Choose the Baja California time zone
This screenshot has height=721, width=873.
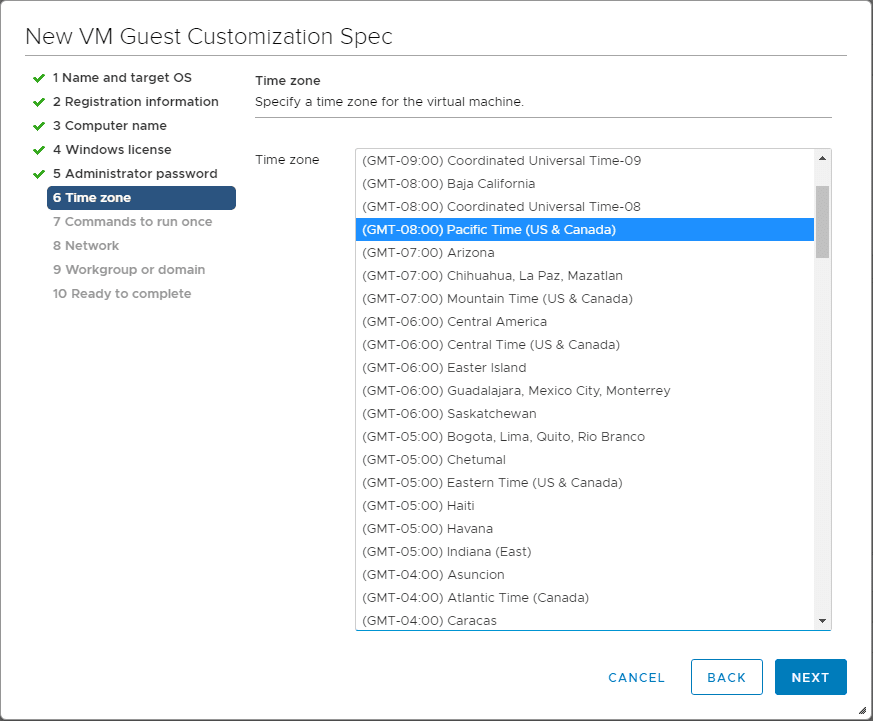point(448,184)
